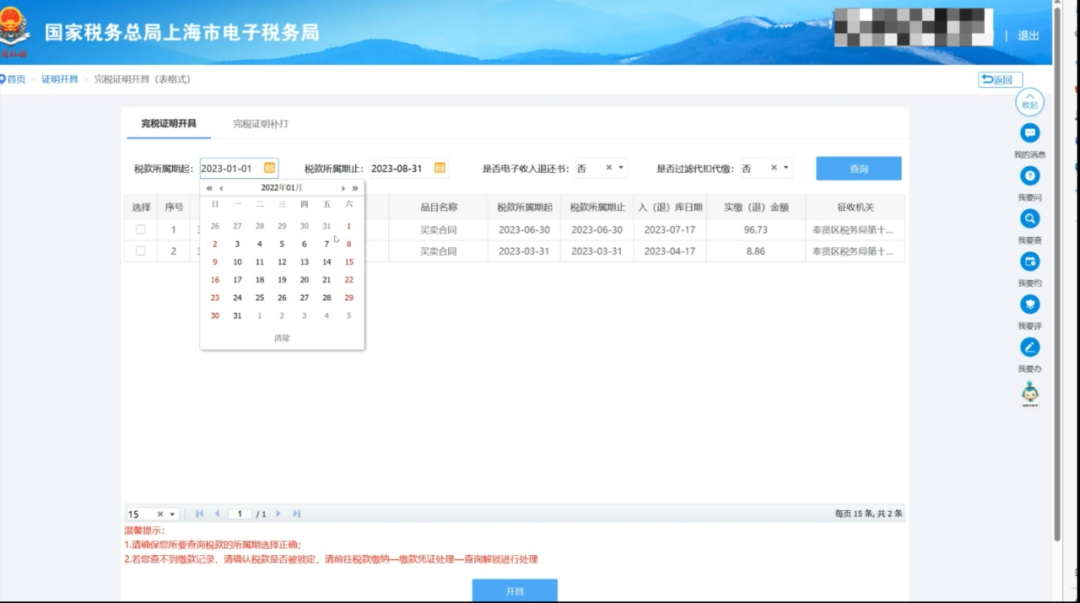The width and height of the screenshot is (1080, 603).
Task: Open 我的消息 messages icon in sidebar
Action: coord(1029,133)
